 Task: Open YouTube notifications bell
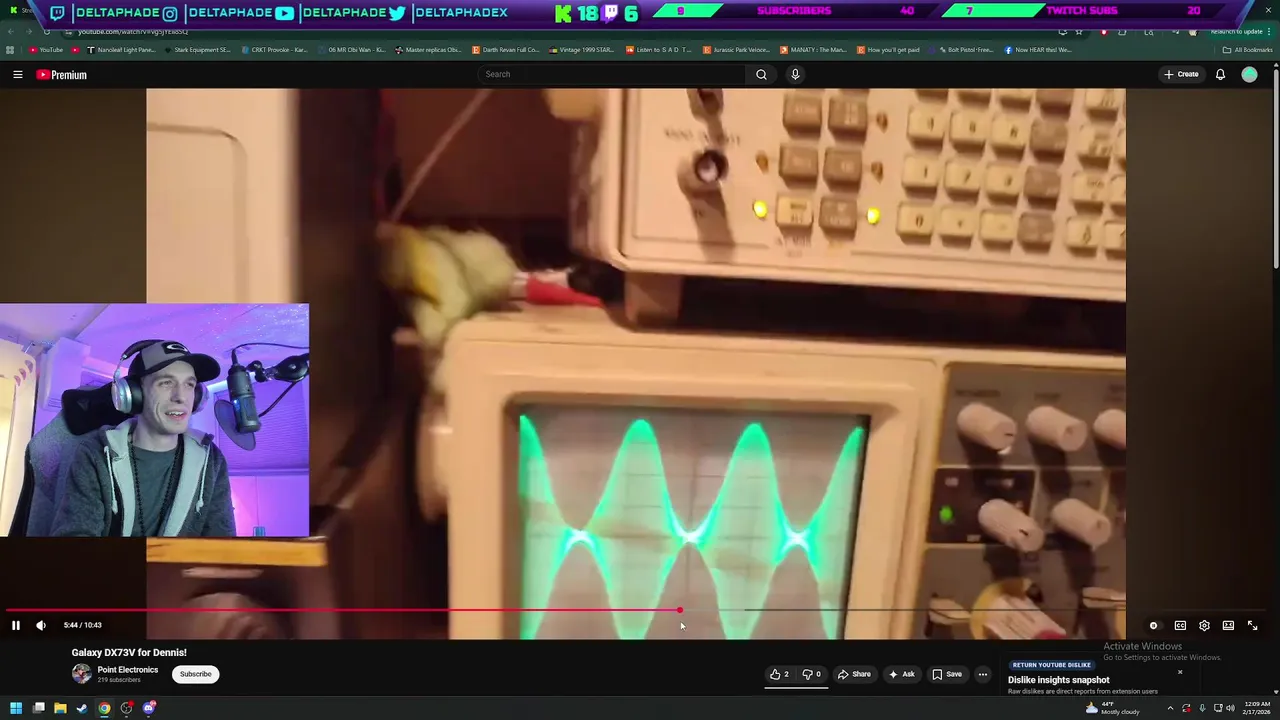point(1220,74)
